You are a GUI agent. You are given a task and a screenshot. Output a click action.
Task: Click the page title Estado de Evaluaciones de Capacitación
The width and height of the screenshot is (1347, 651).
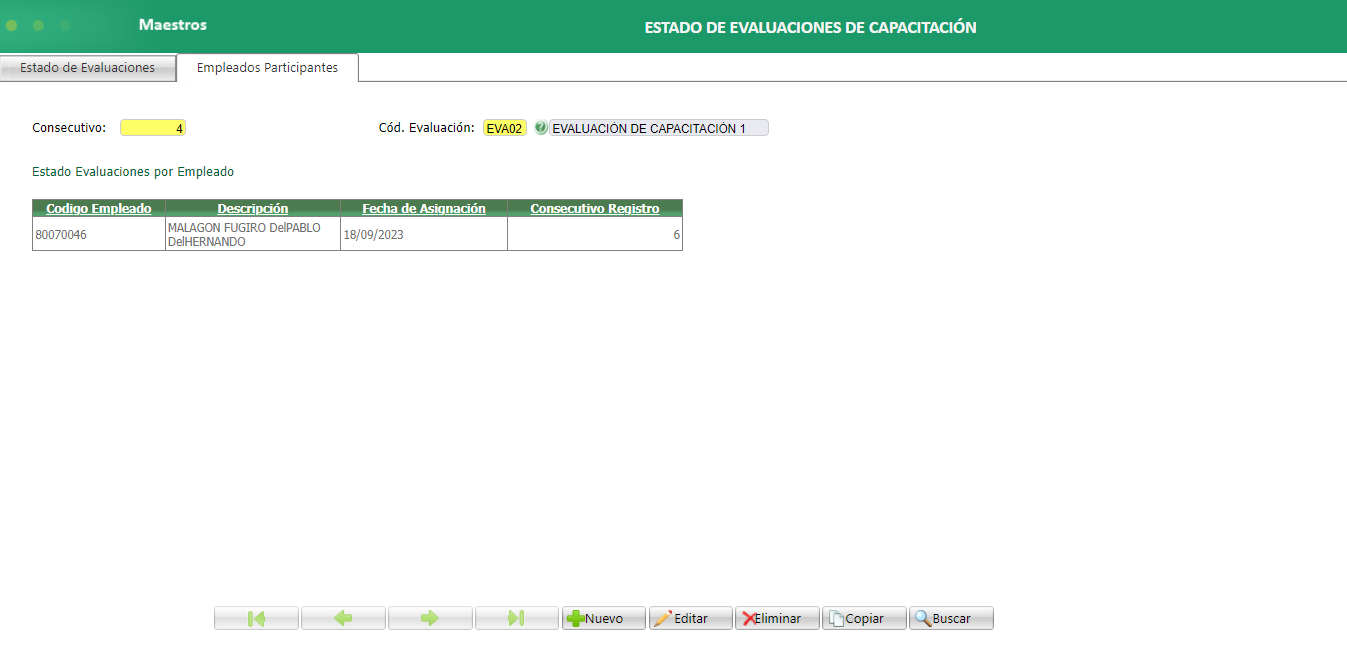tap(810, 27)
